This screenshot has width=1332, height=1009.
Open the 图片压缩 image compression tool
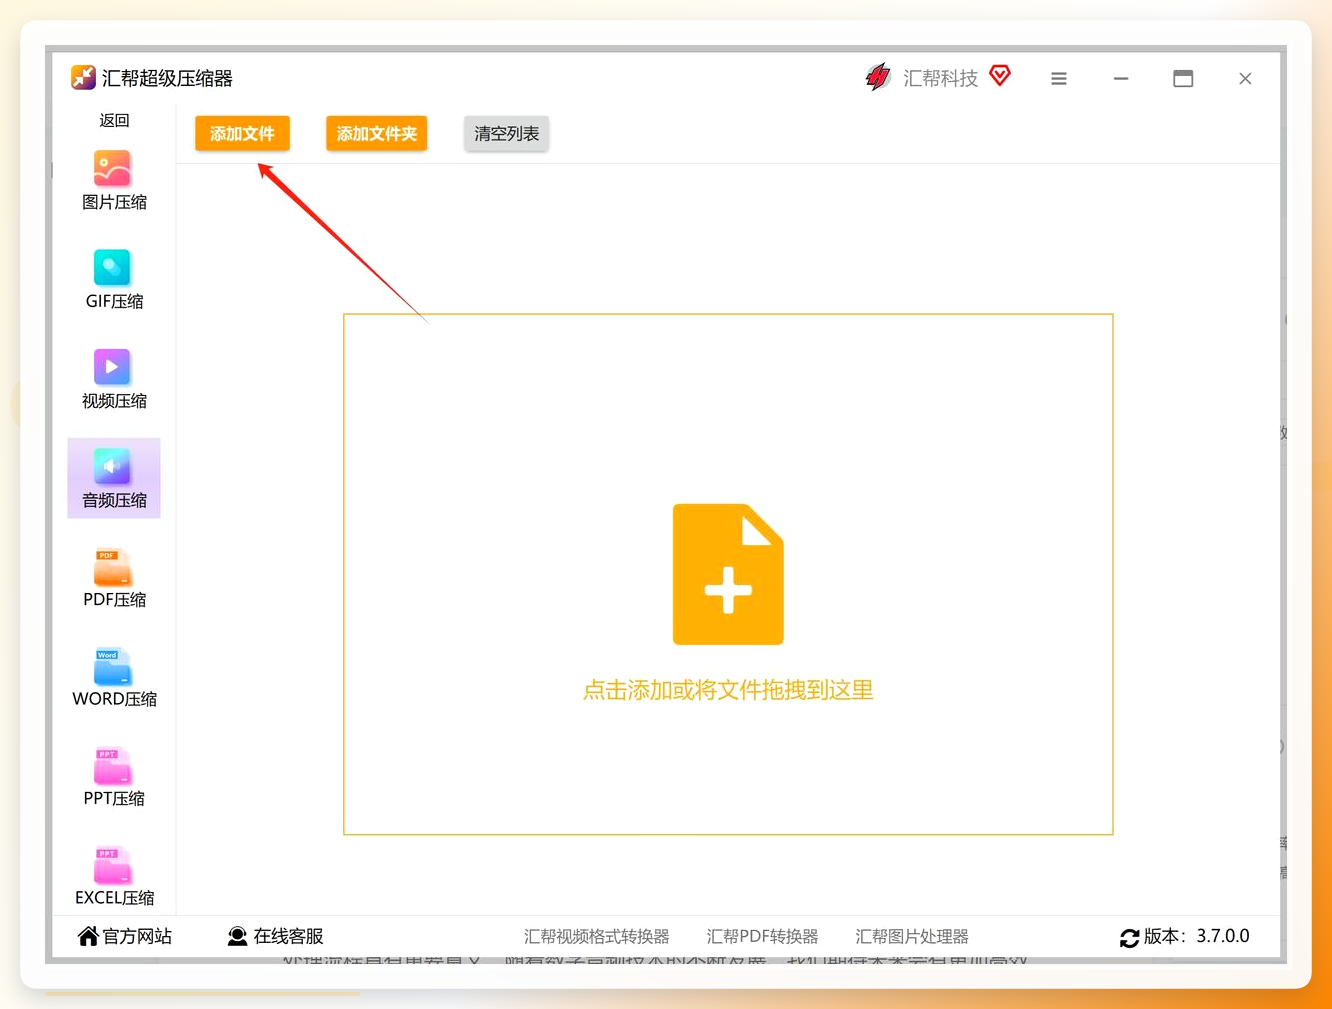tap(114, 181)
